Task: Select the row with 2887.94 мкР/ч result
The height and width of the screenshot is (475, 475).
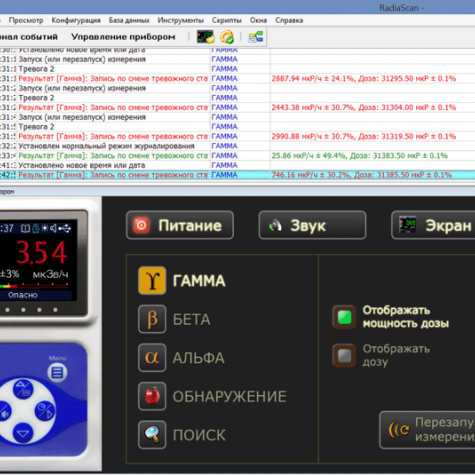Action: (x=237, y=78)
